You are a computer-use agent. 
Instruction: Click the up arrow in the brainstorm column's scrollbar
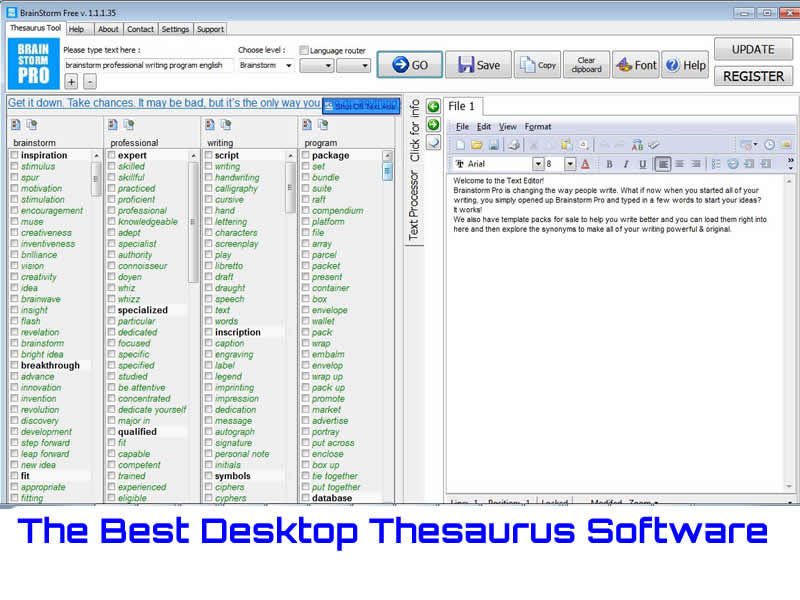(x=96, y=155)
